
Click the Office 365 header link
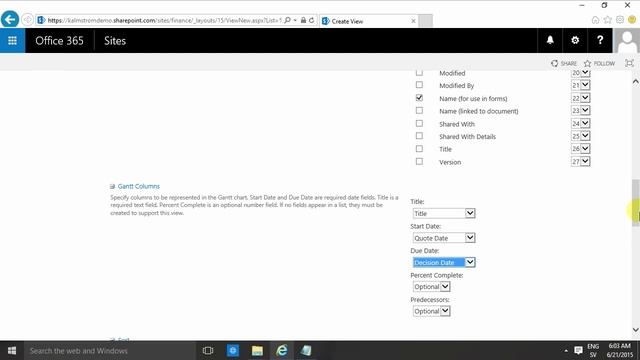(x=59, y=40)
